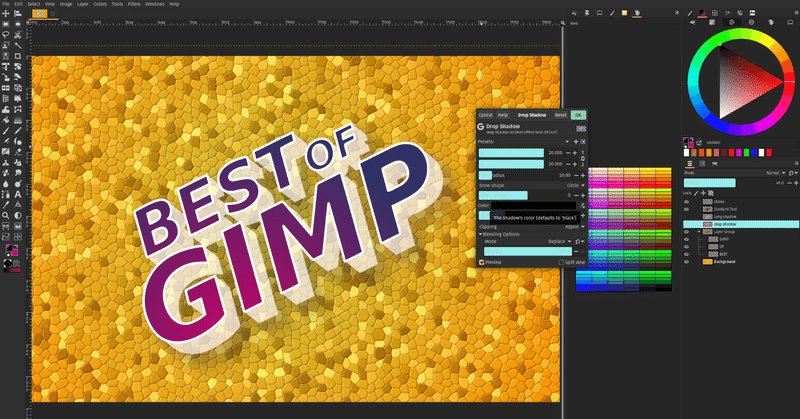
Task: Hide the stroke layer
Action: tap(686, 202)
